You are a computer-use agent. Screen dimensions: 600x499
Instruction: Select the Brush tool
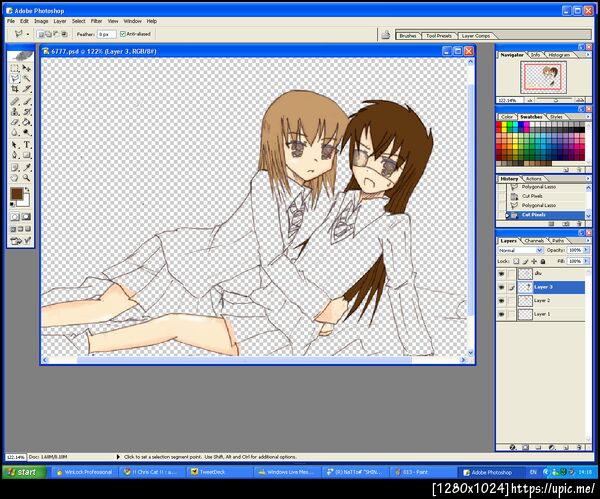26,102
